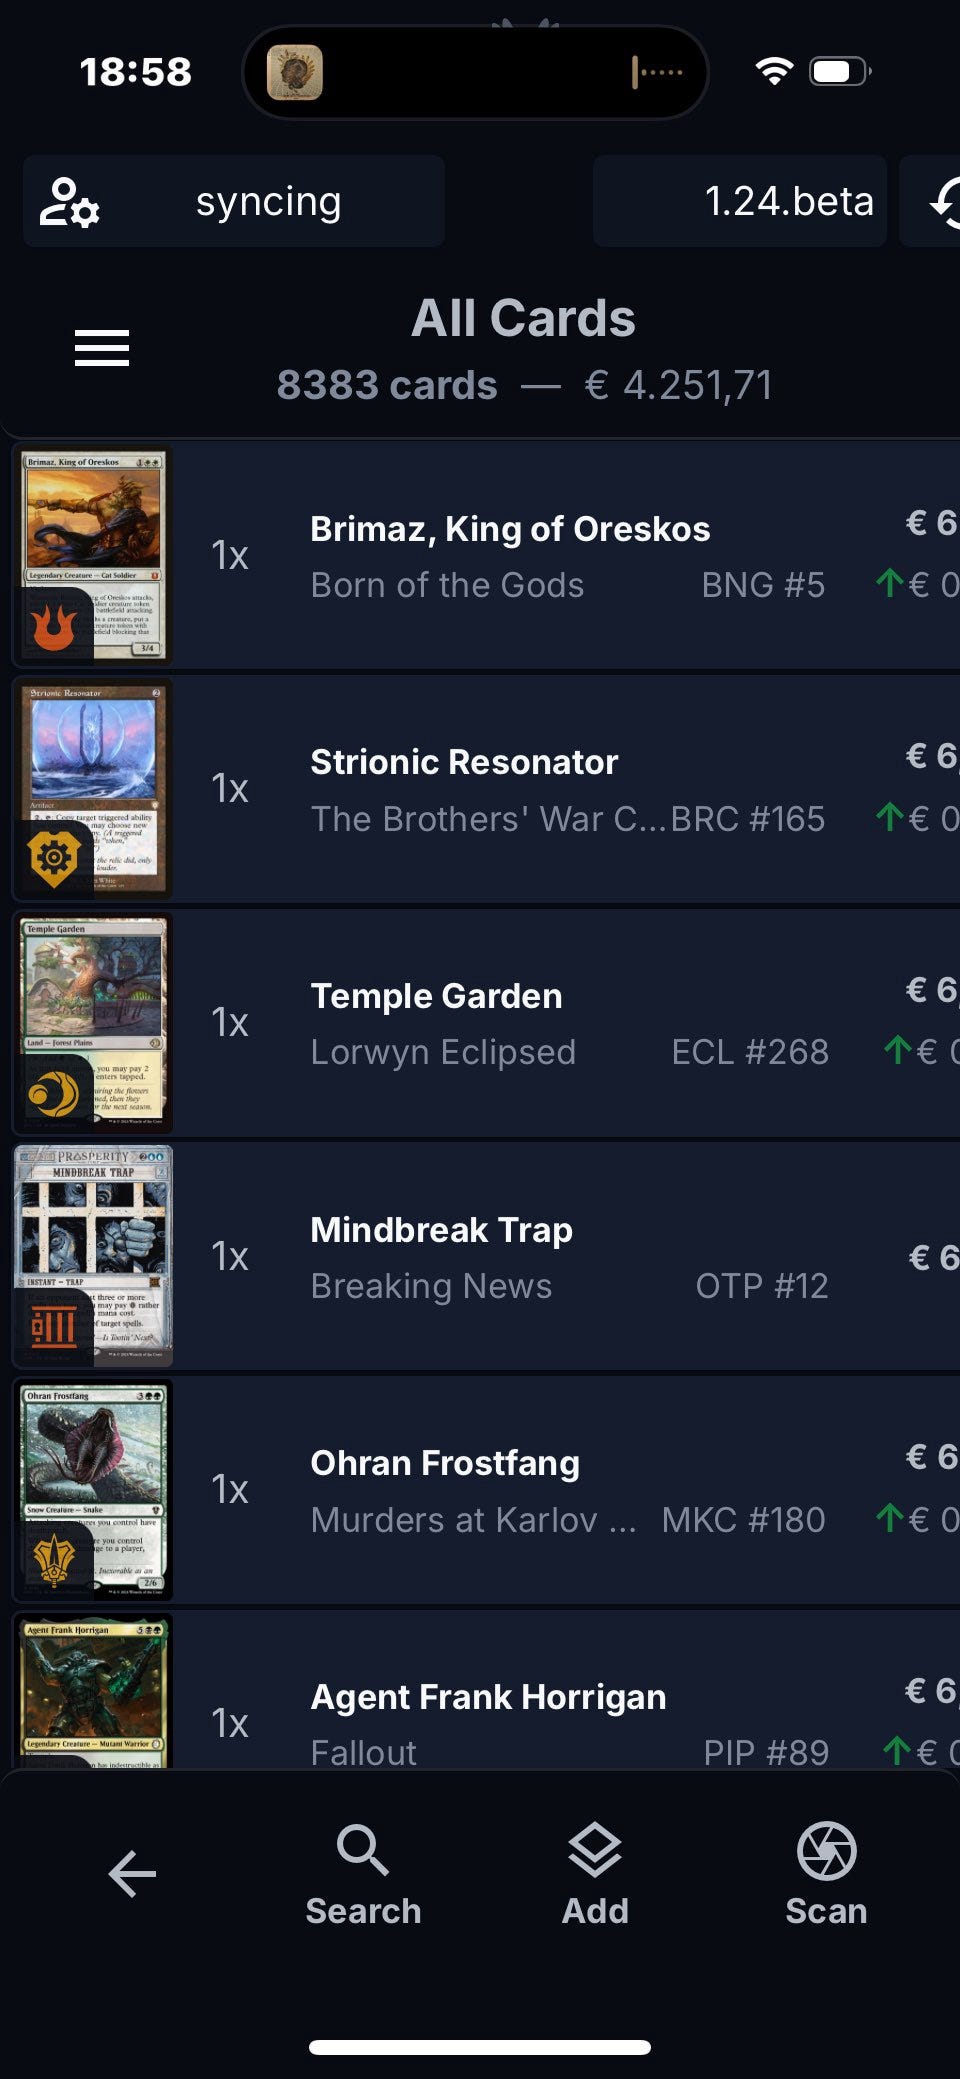Open account settings icon
Screen dimensions: 960x2079
click(x=69, y=201)
